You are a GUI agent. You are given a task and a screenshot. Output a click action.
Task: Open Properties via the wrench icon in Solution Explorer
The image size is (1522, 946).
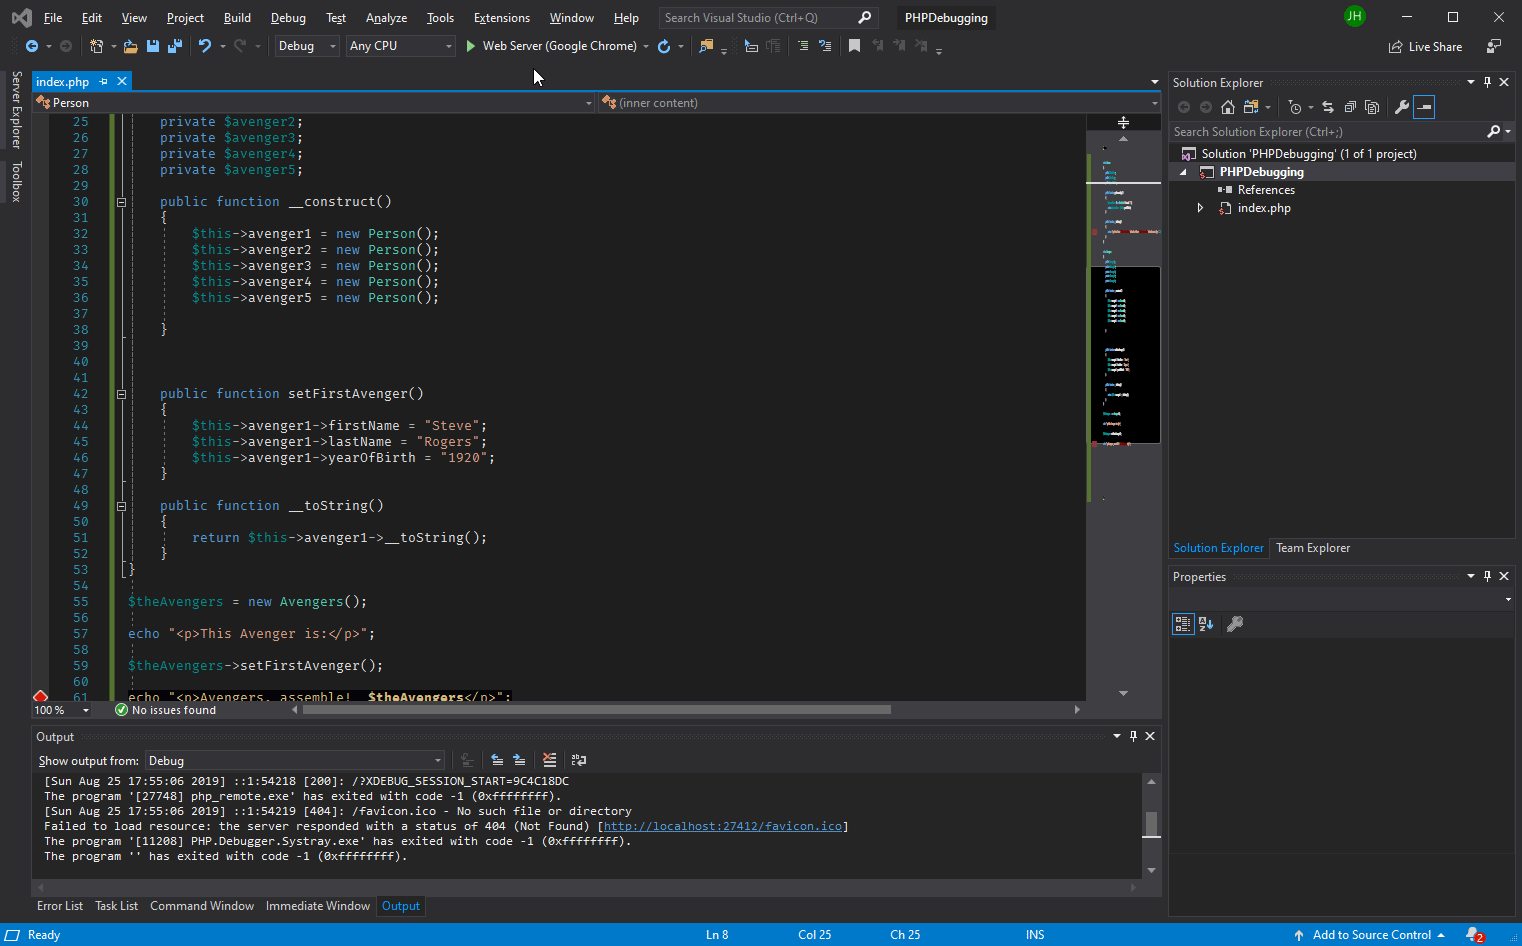(1402, 107)
